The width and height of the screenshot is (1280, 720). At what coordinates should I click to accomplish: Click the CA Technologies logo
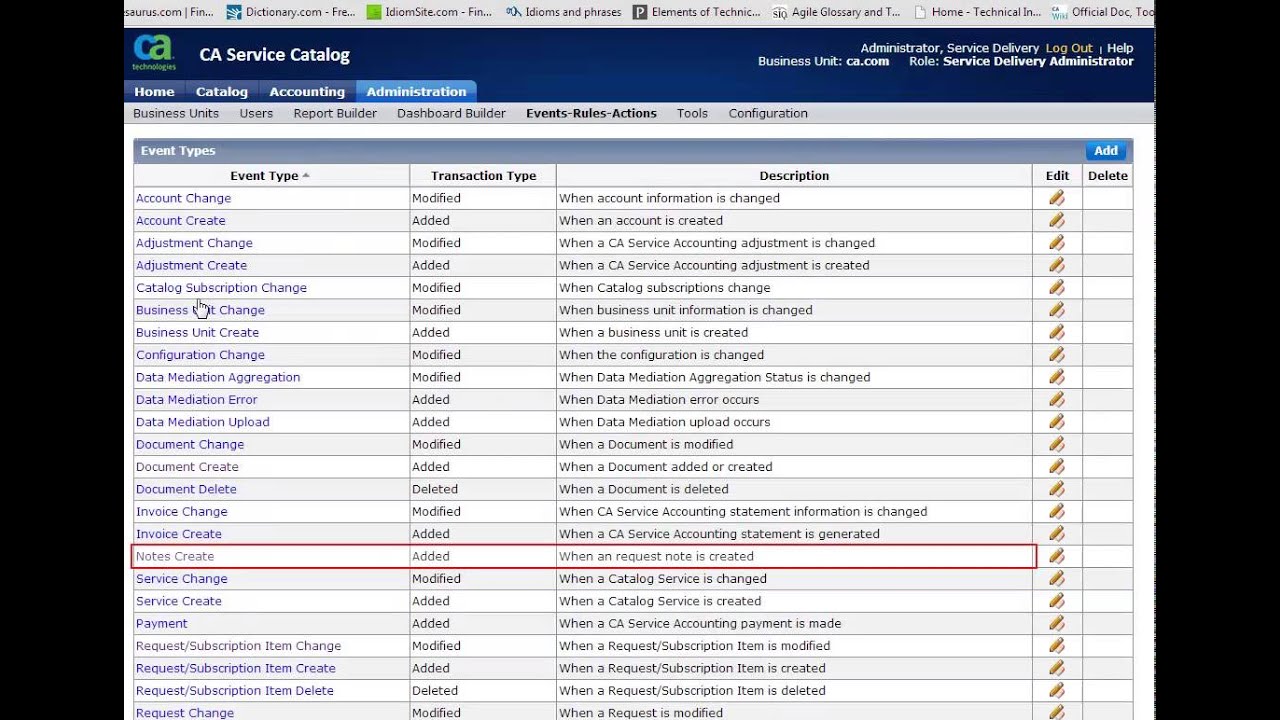[154, 53]
